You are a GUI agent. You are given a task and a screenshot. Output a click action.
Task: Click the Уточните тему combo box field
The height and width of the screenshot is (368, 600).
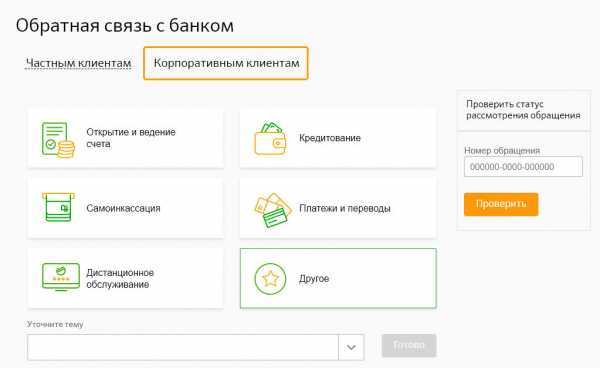coord(196,347)
